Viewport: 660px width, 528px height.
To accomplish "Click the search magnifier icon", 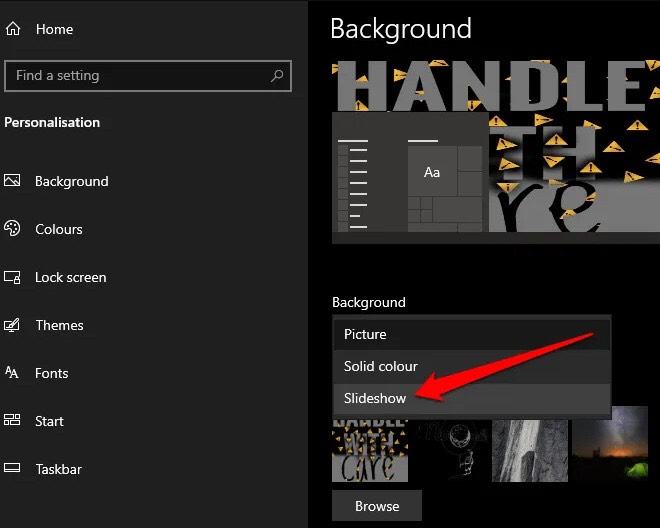I will point(277,76).
